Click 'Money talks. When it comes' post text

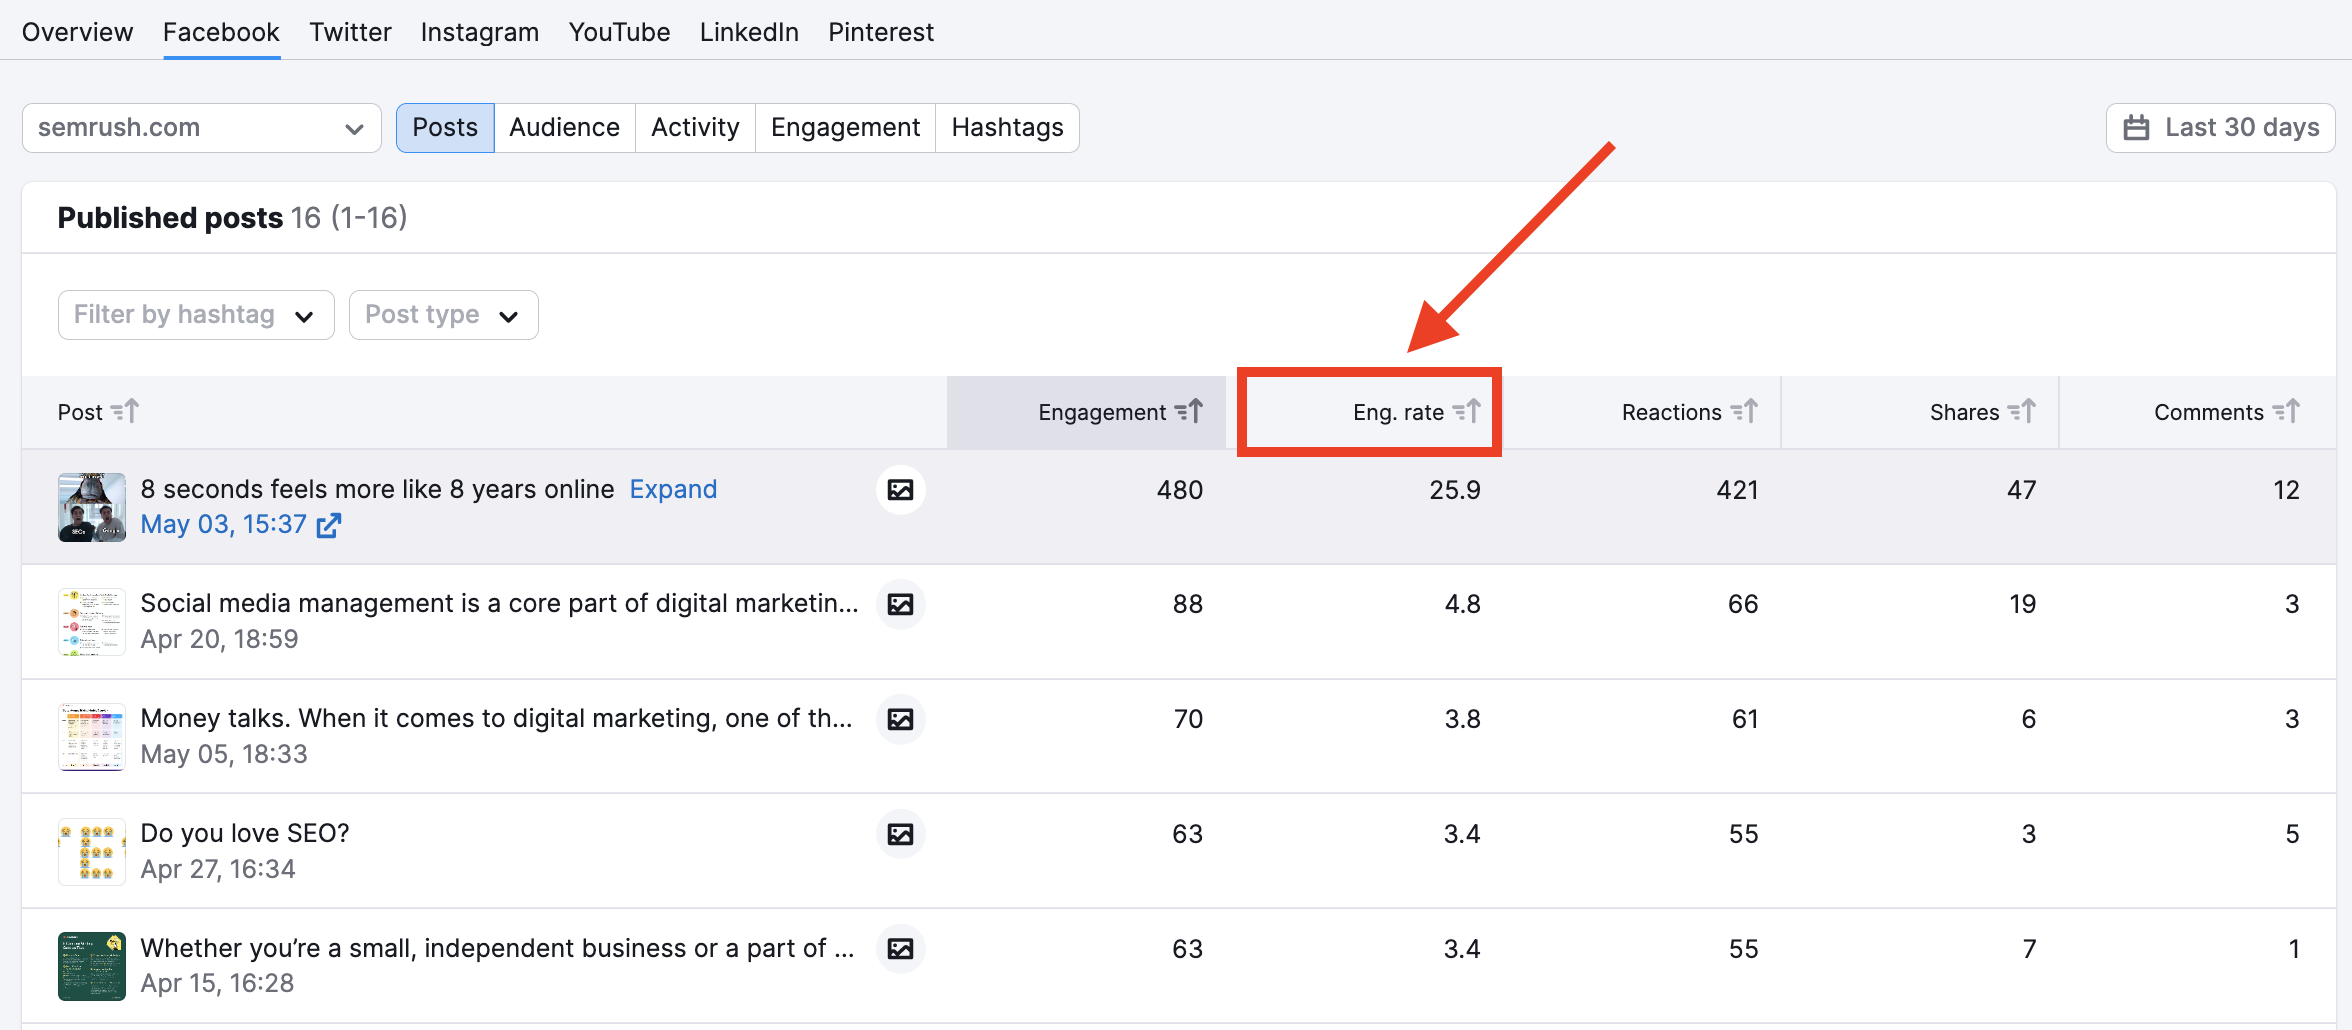tap(497, 719)
